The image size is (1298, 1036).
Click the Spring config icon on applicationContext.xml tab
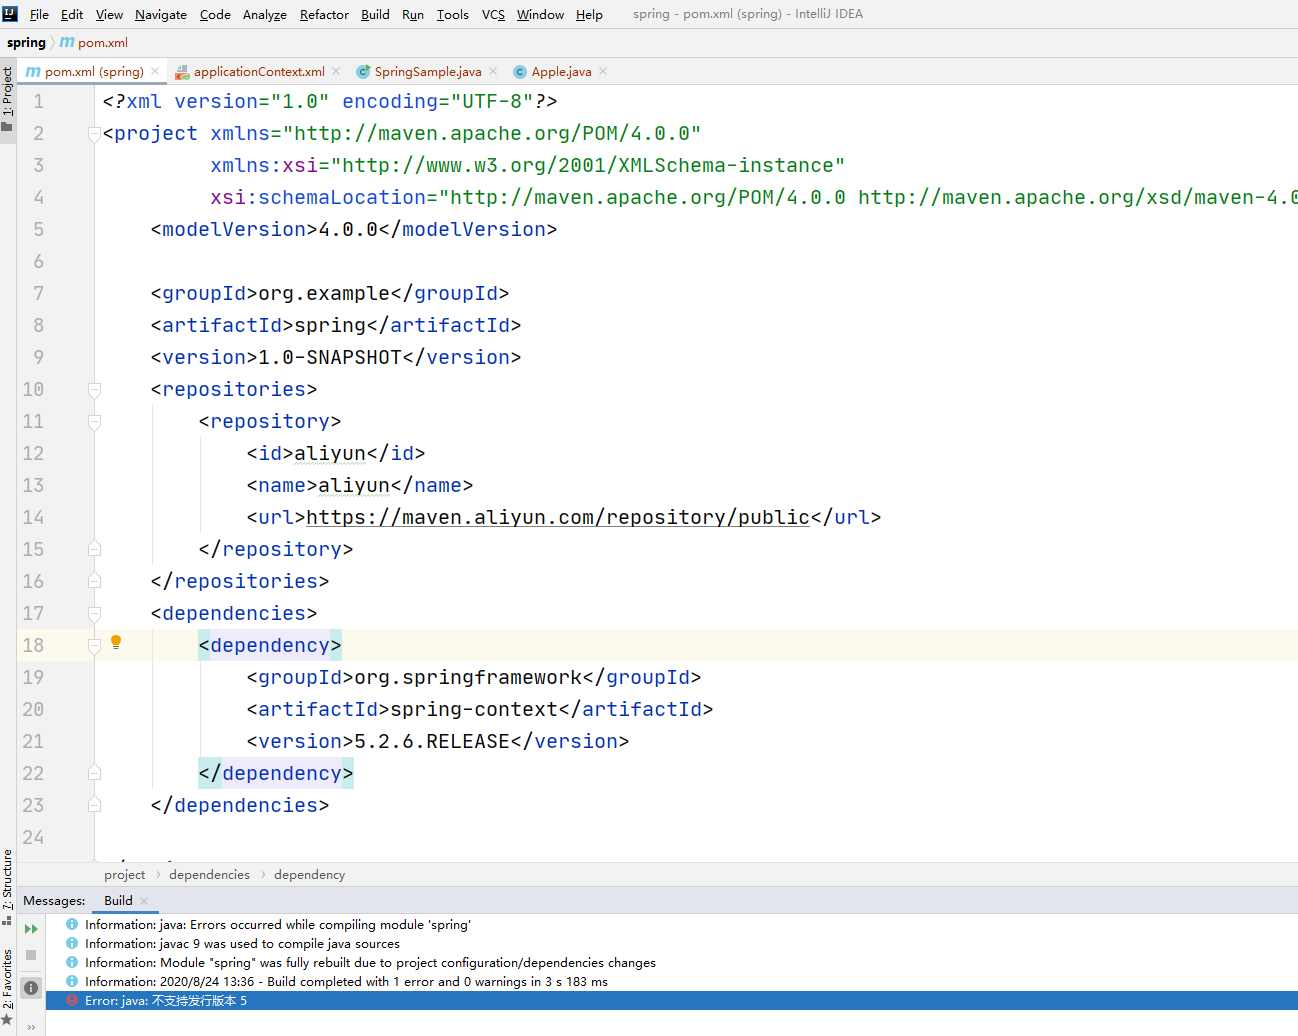tap(182, 72)
